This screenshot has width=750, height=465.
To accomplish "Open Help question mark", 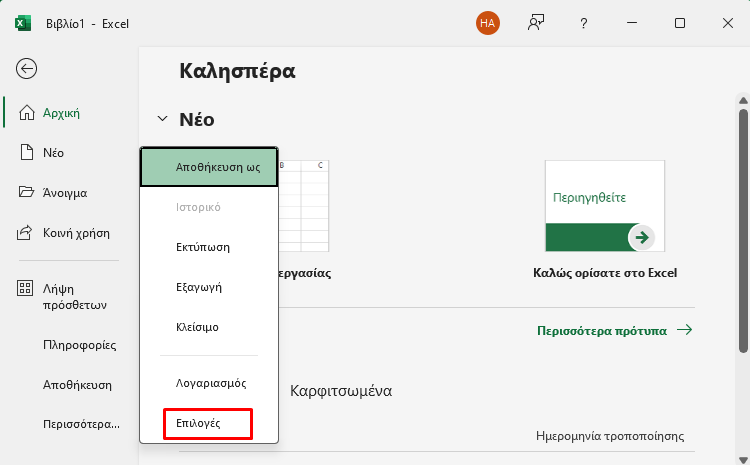I will pos(584,23).
